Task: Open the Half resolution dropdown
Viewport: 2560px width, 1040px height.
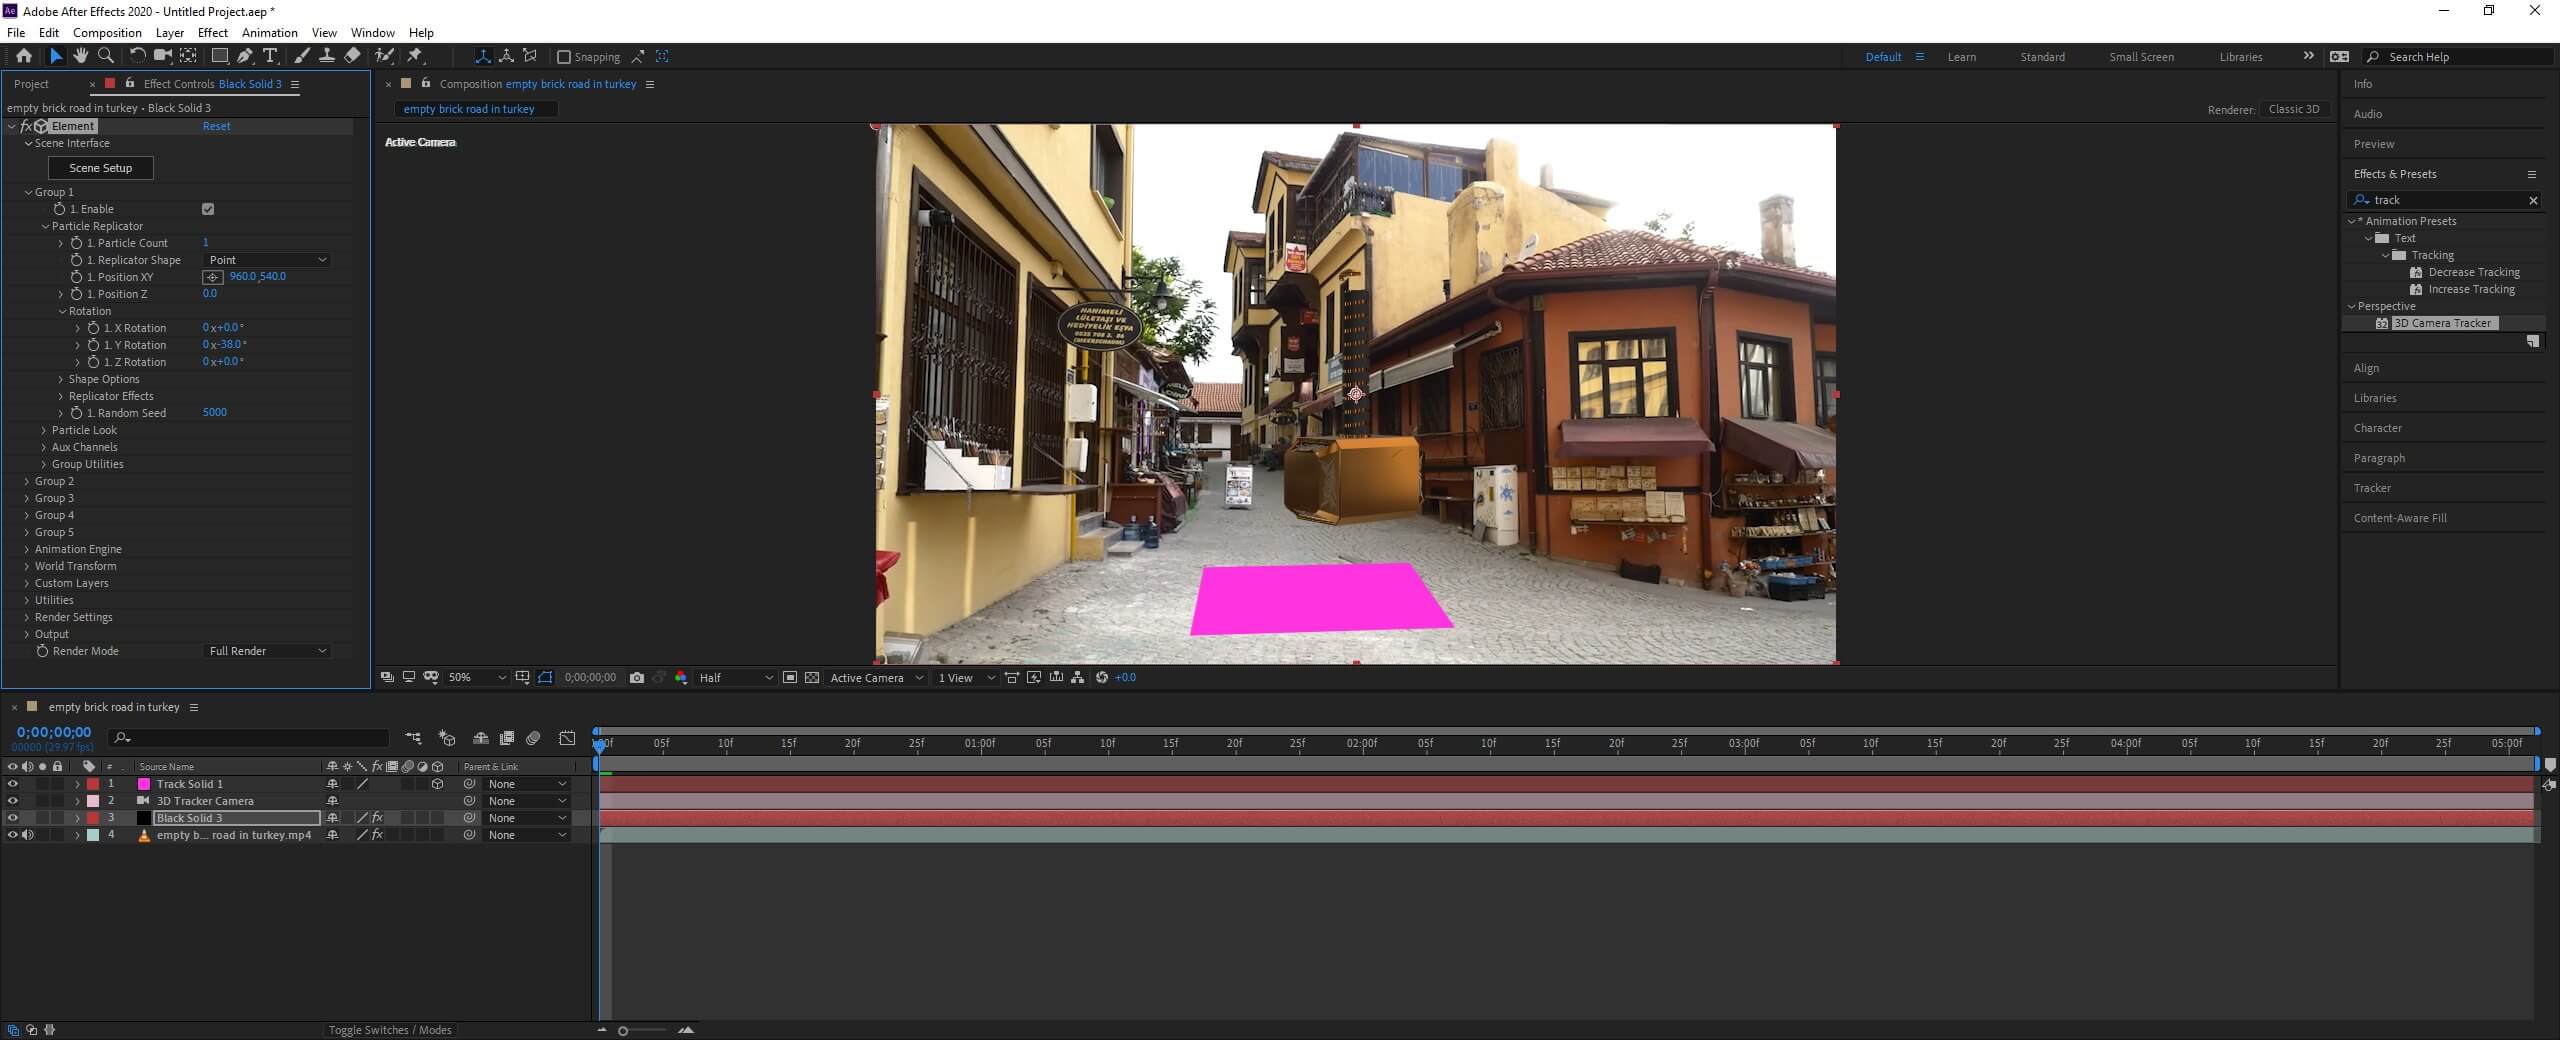Action: (736, 678)
